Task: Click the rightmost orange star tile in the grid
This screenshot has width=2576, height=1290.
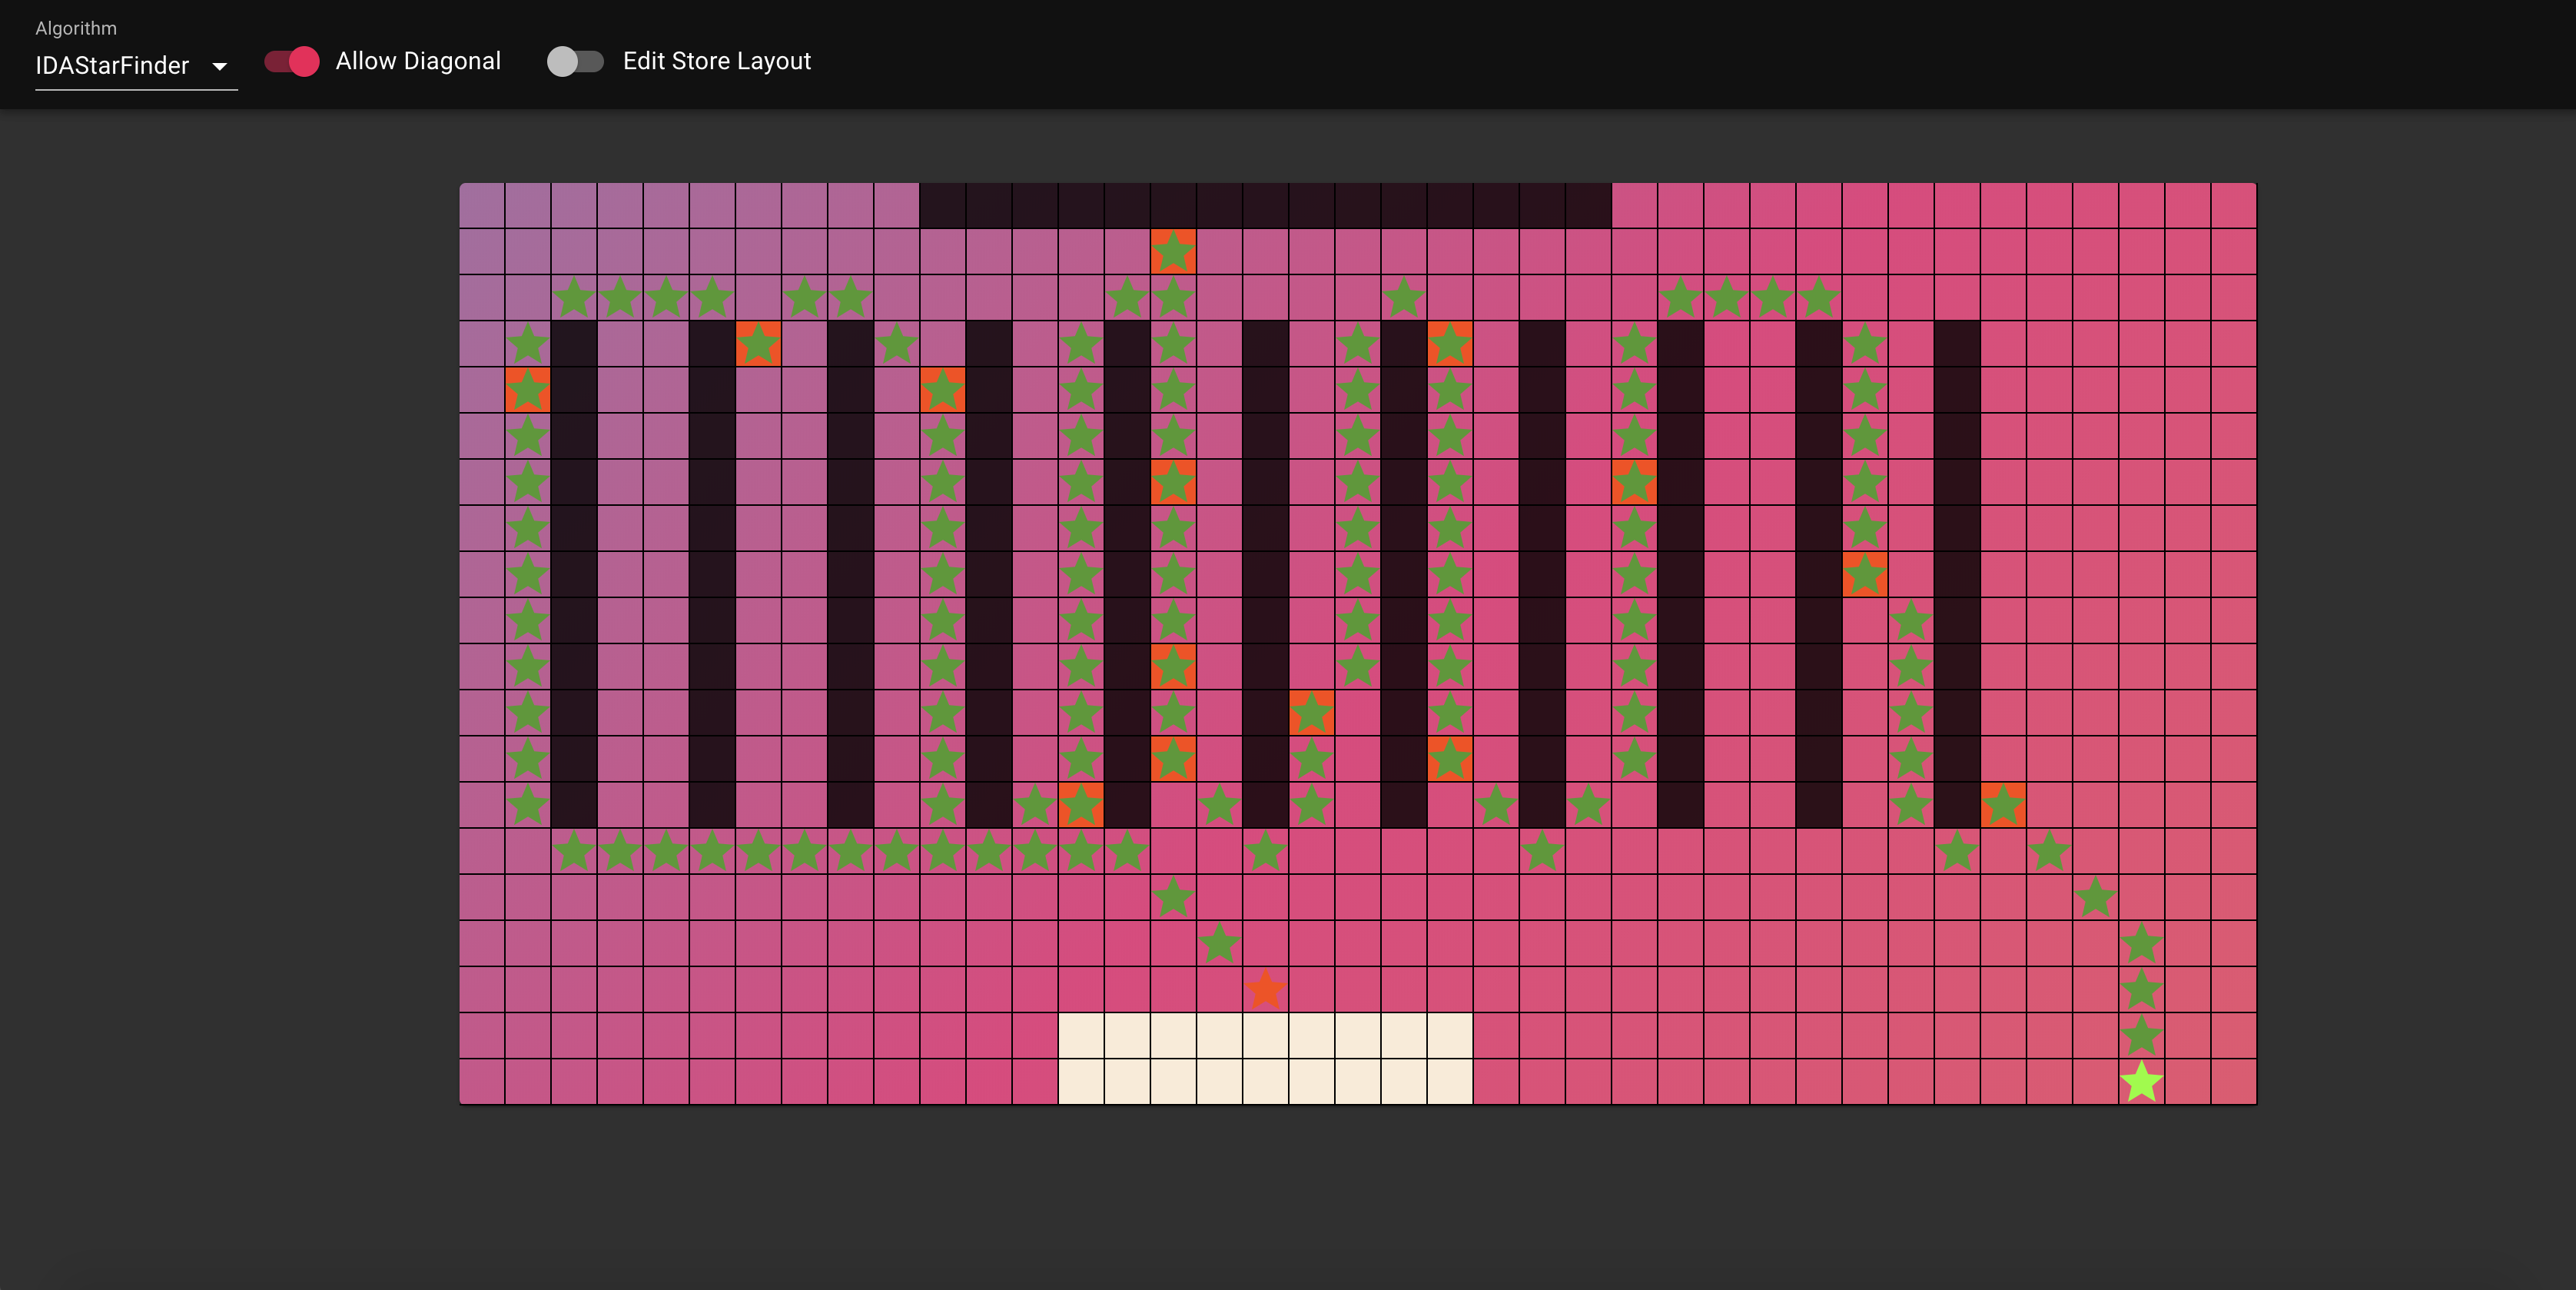Action: pyautogui.click(x=2003, y=805)
